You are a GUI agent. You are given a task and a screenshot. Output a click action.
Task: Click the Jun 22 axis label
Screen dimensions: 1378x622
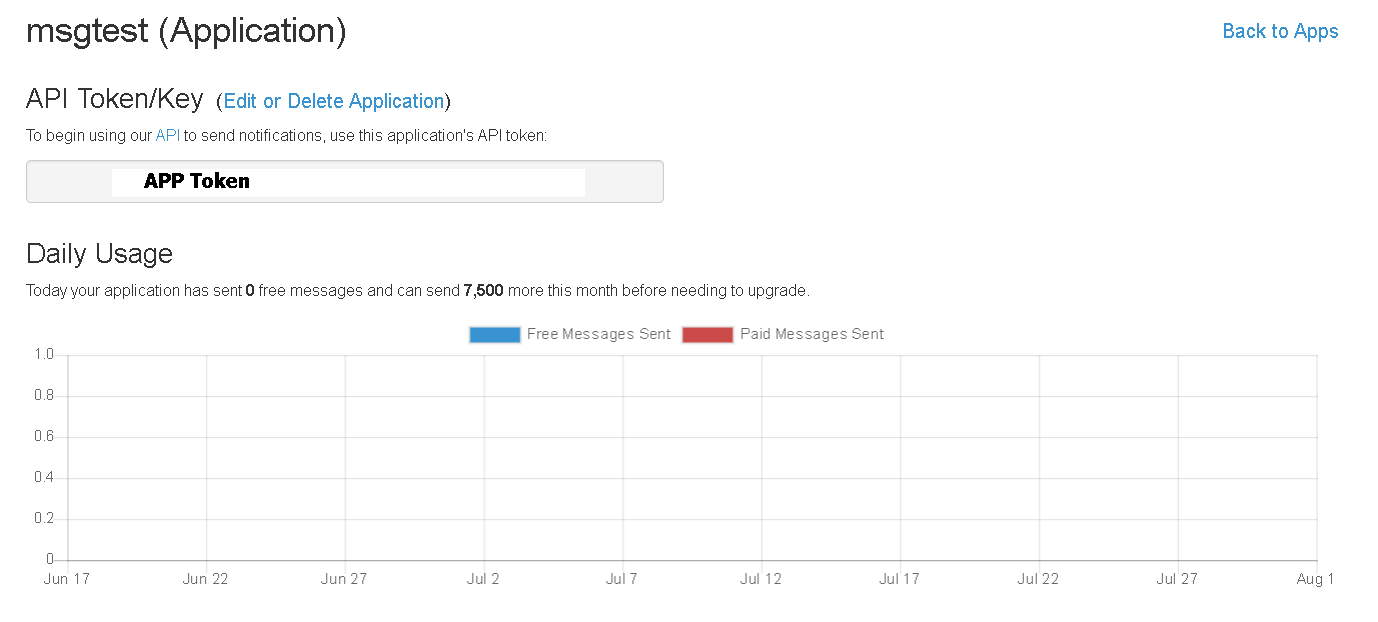click(x=206, y=579)
